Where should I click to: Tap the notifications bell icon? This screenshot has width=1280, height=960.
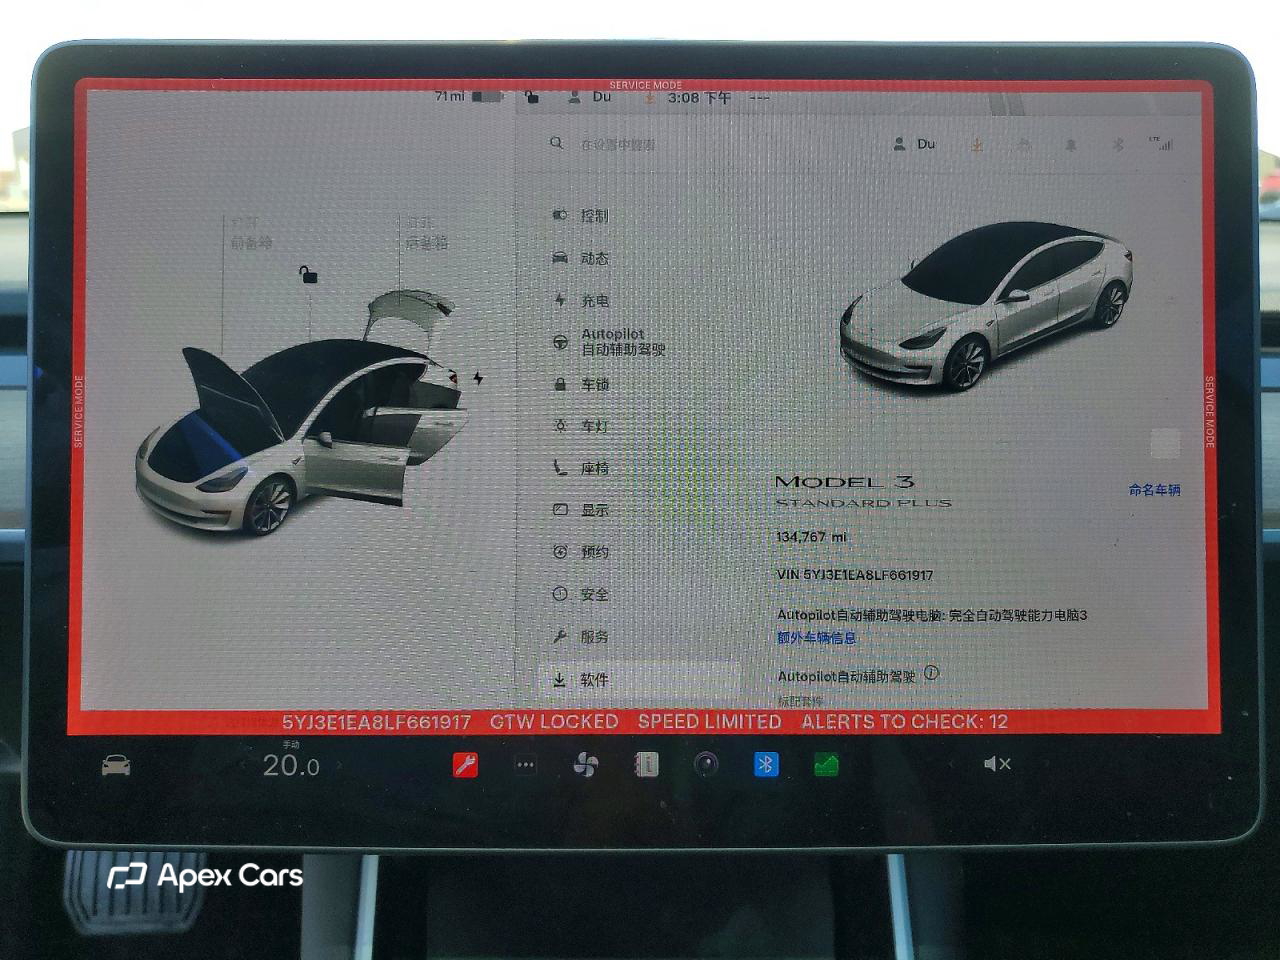[1071, 145]
